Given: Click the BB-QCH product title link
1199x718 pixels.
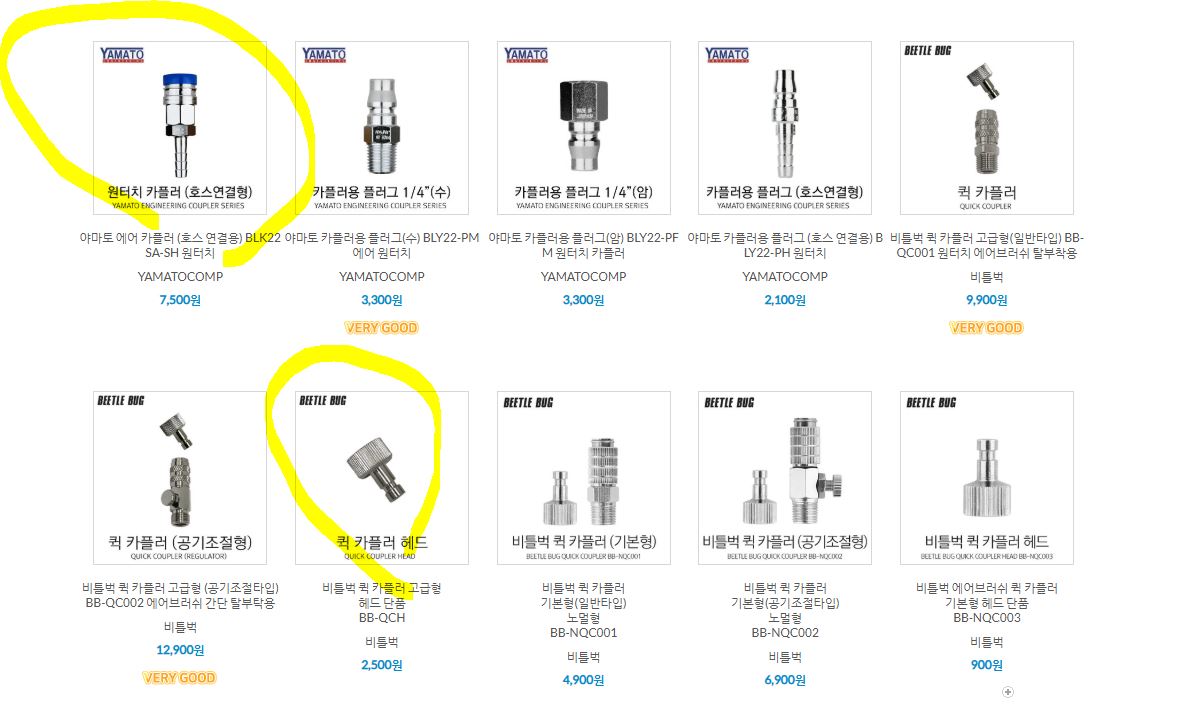Looking at the screenshot, I should pyautogui.click(x=382, y=603).
